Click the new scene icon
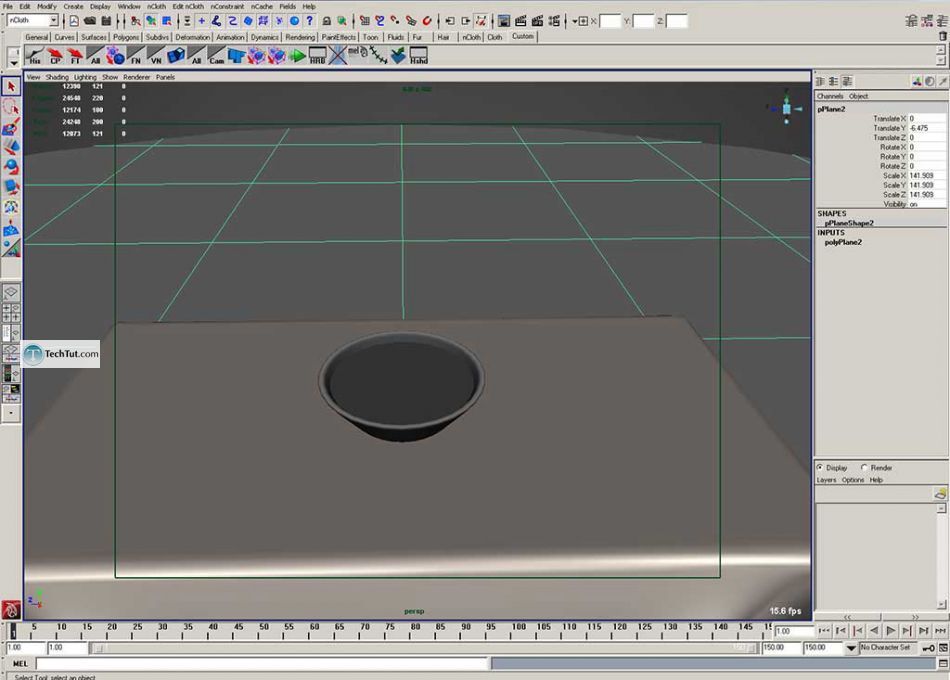 73,21
